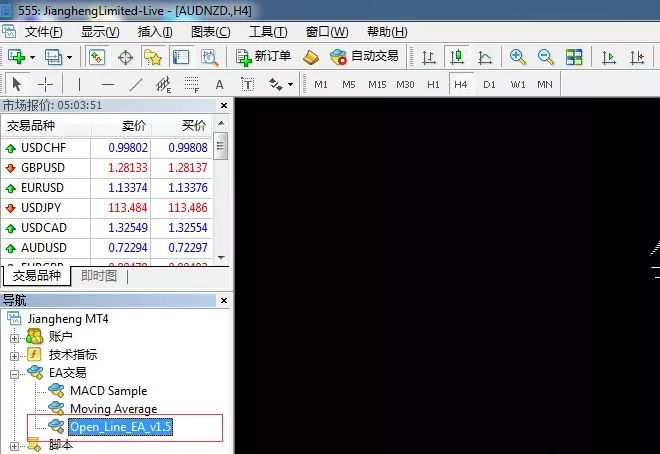Expand the 技术指标 indicators tree node

point(14,356)
